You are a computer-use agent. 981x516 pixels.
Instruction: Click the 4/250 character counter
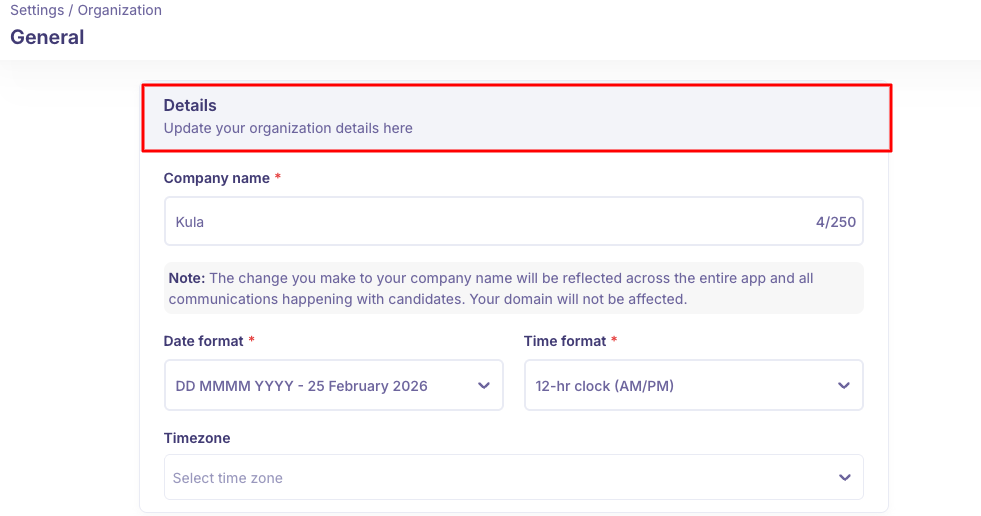click(836, 222)
